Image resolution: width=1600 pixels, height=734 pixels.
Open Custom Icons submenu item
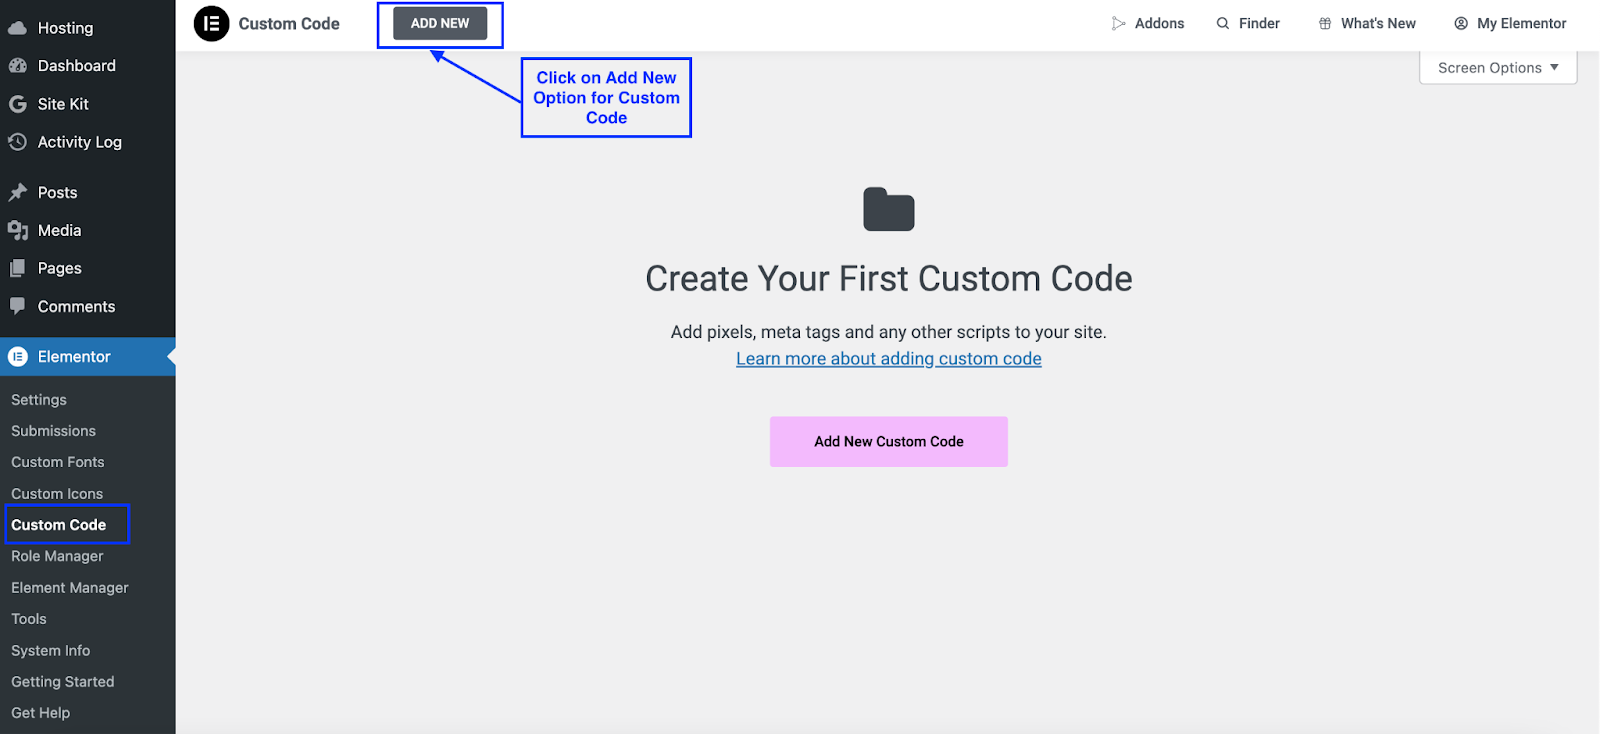[57, 494]
